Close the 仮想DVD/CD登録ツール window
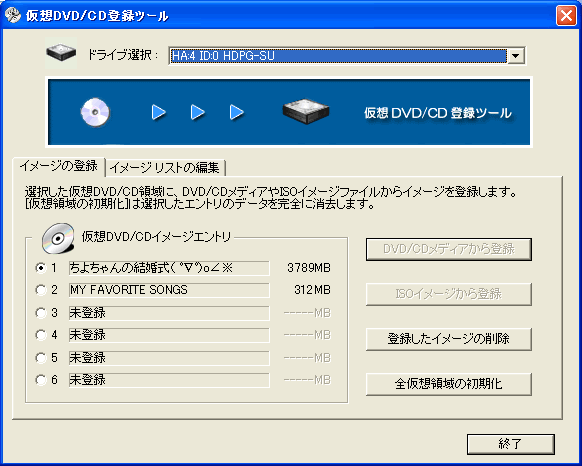Image resolution: width=582 pixels, height=466 pixels. pos(566,16)
